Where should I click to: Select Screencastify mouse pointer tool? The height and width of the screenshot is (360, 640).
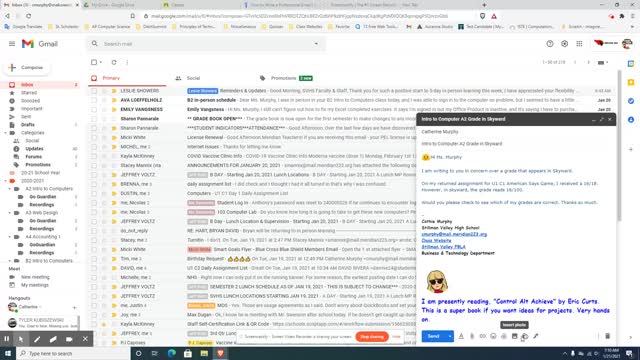(21, 339)
